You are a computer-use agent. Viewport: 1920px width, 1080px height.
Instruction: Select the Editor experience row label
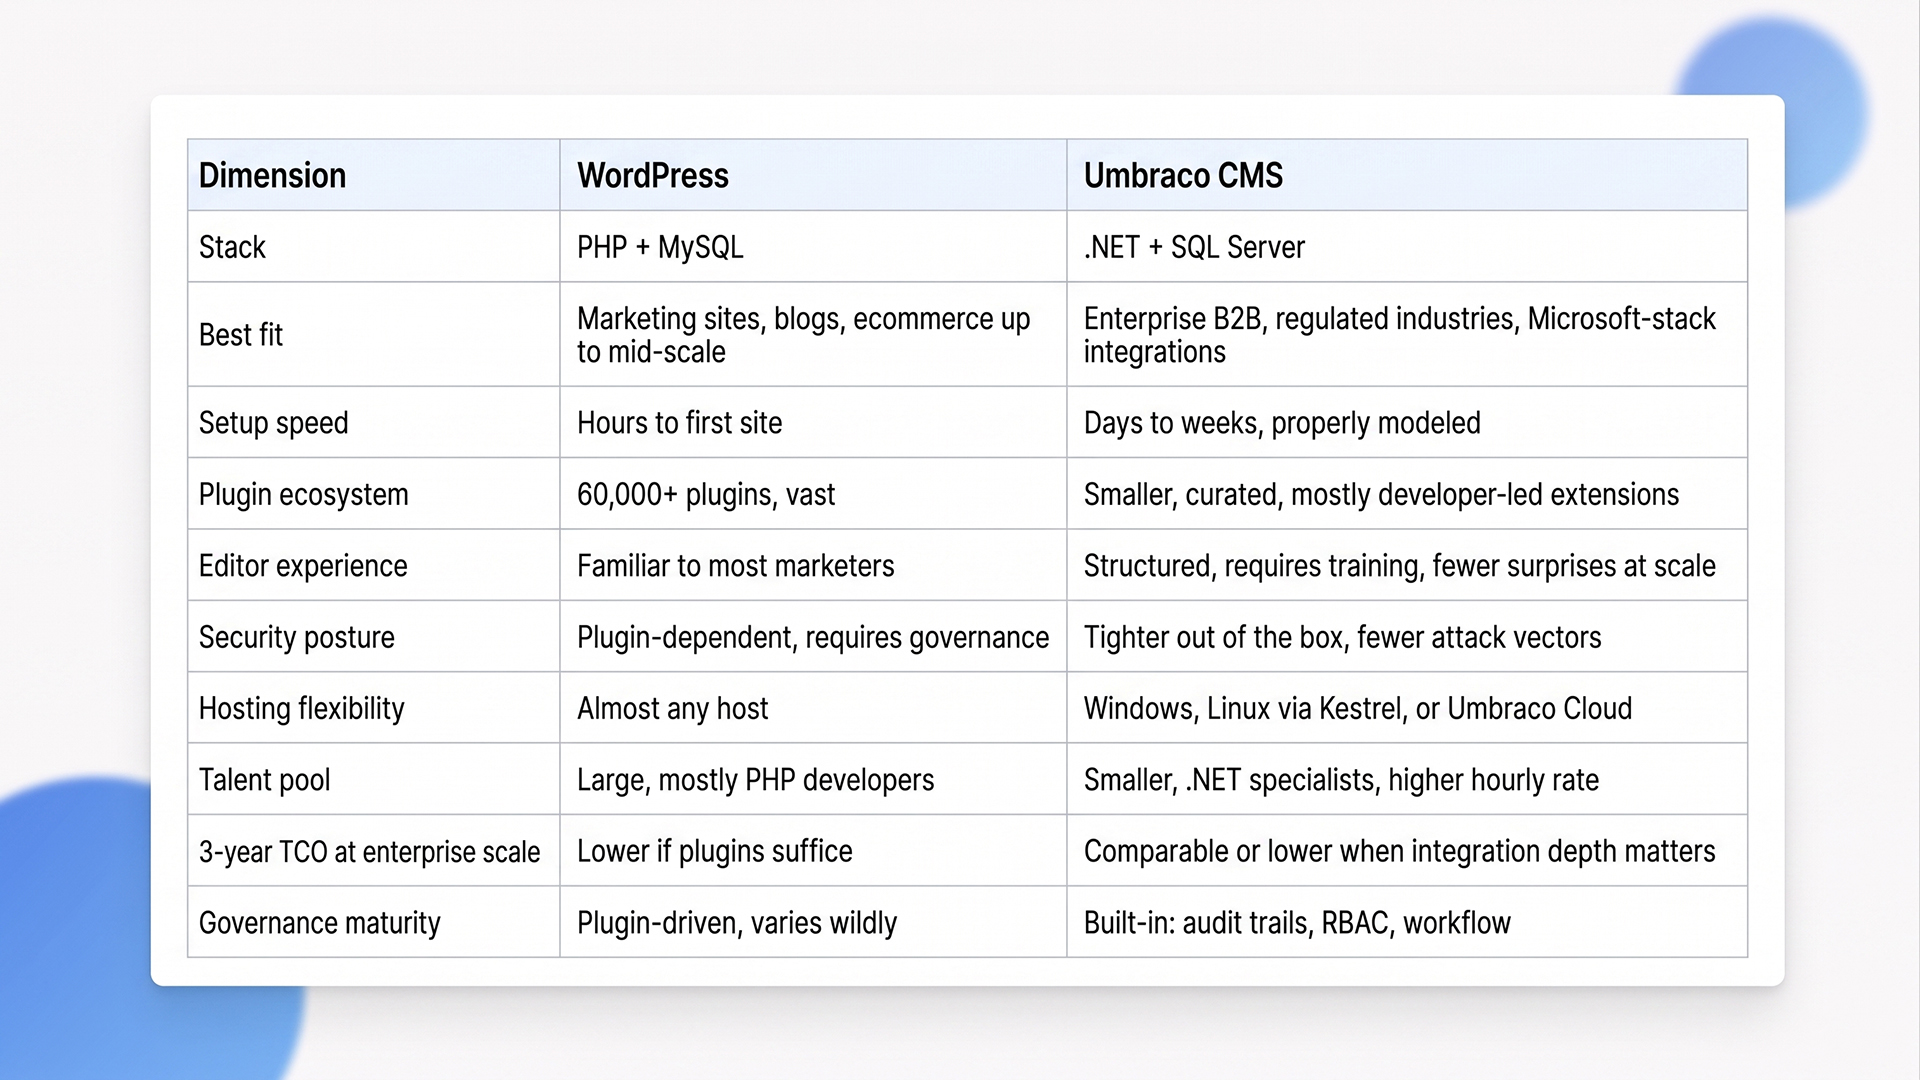[x=373, y=566]
